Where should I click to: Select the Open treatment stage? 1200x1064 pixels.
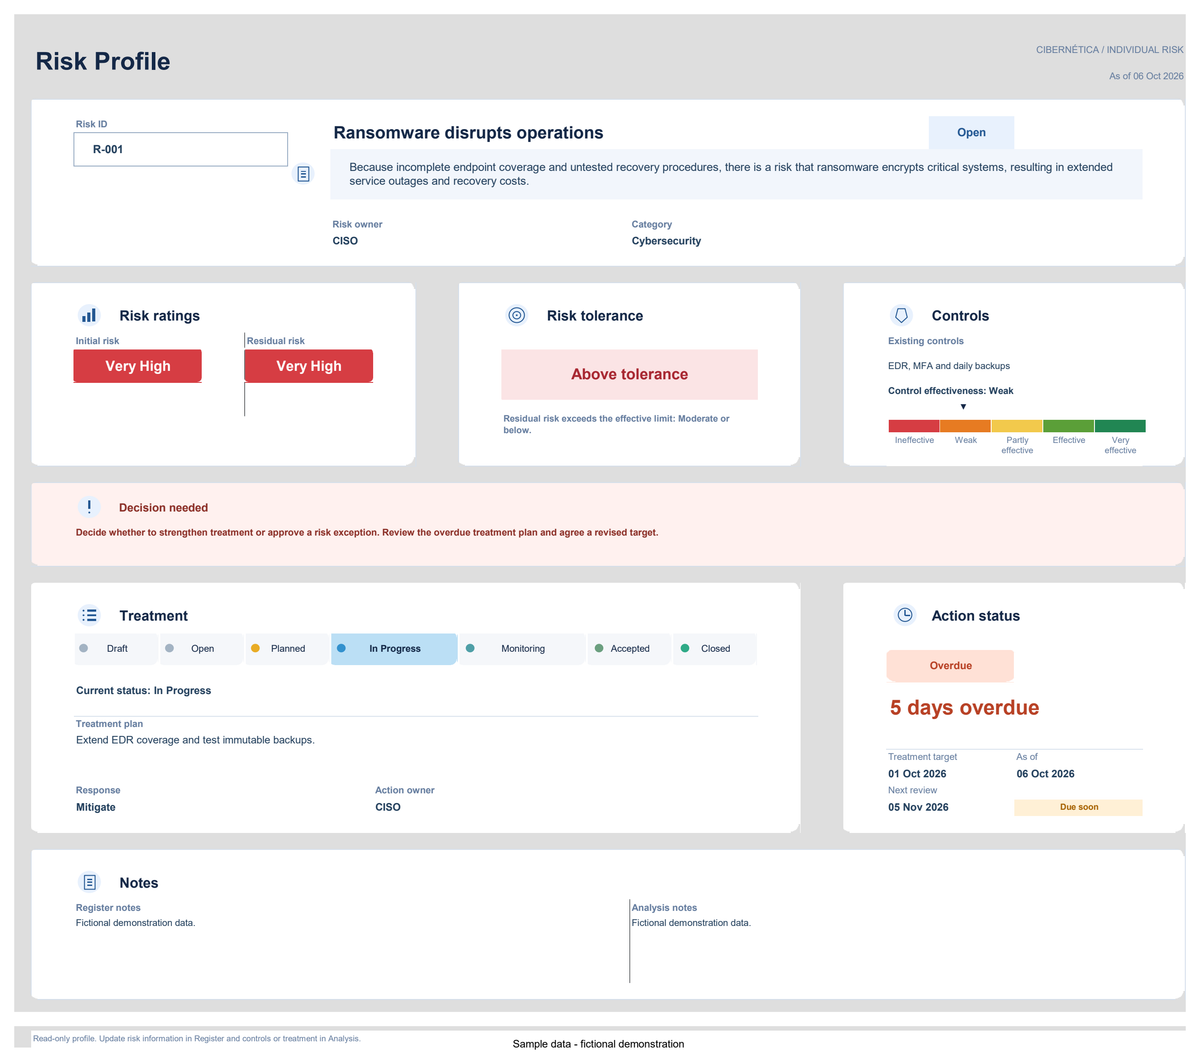[x=202, y=648]
